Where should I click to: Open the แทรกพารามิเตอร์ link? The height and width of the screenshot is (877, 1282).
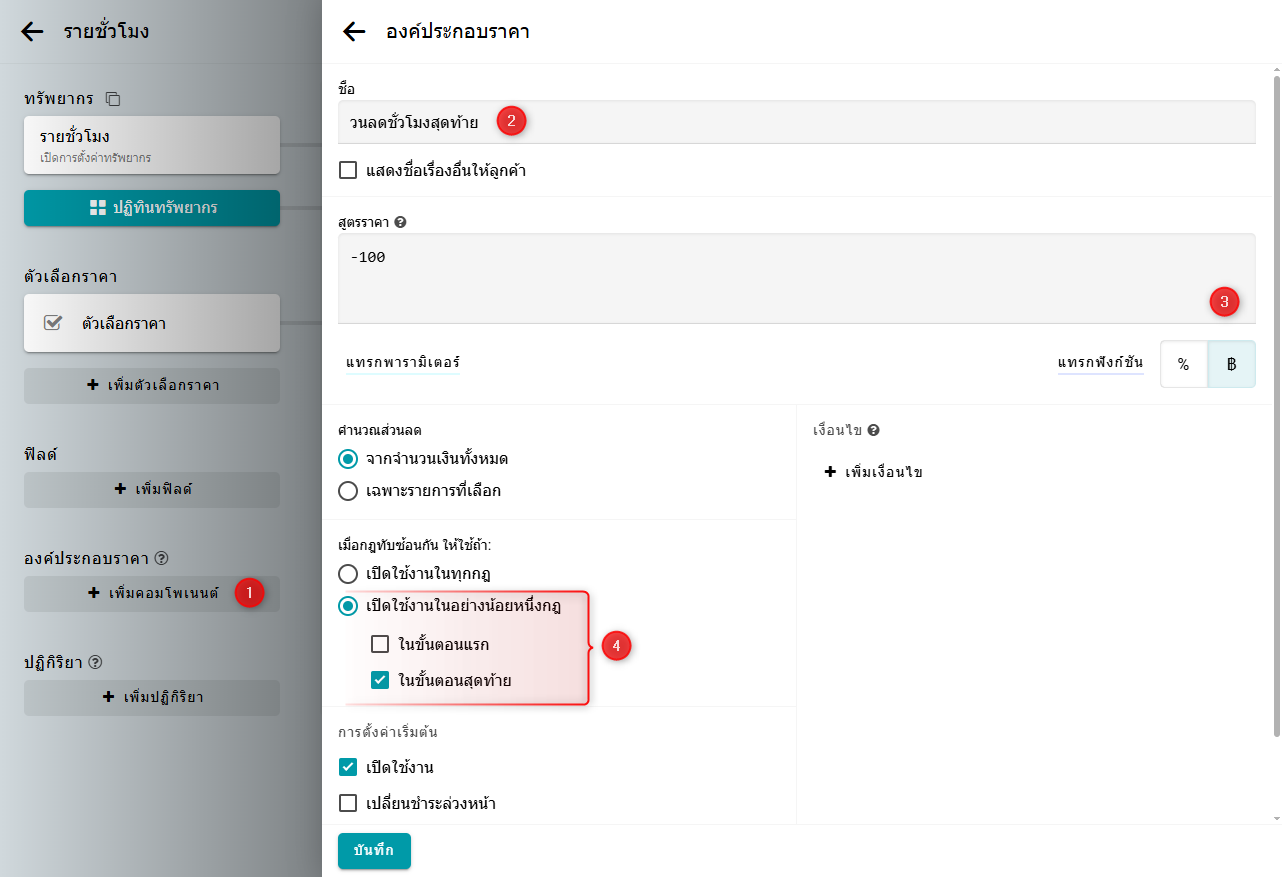coord(402,363)
